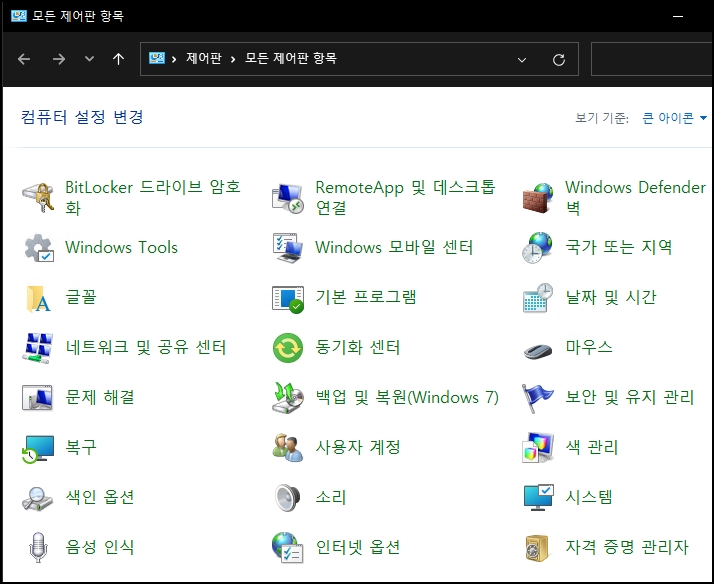Open the 백업 및 복원(Windows 7) icon
Viewport: 714px width, 584px height.
288,398
